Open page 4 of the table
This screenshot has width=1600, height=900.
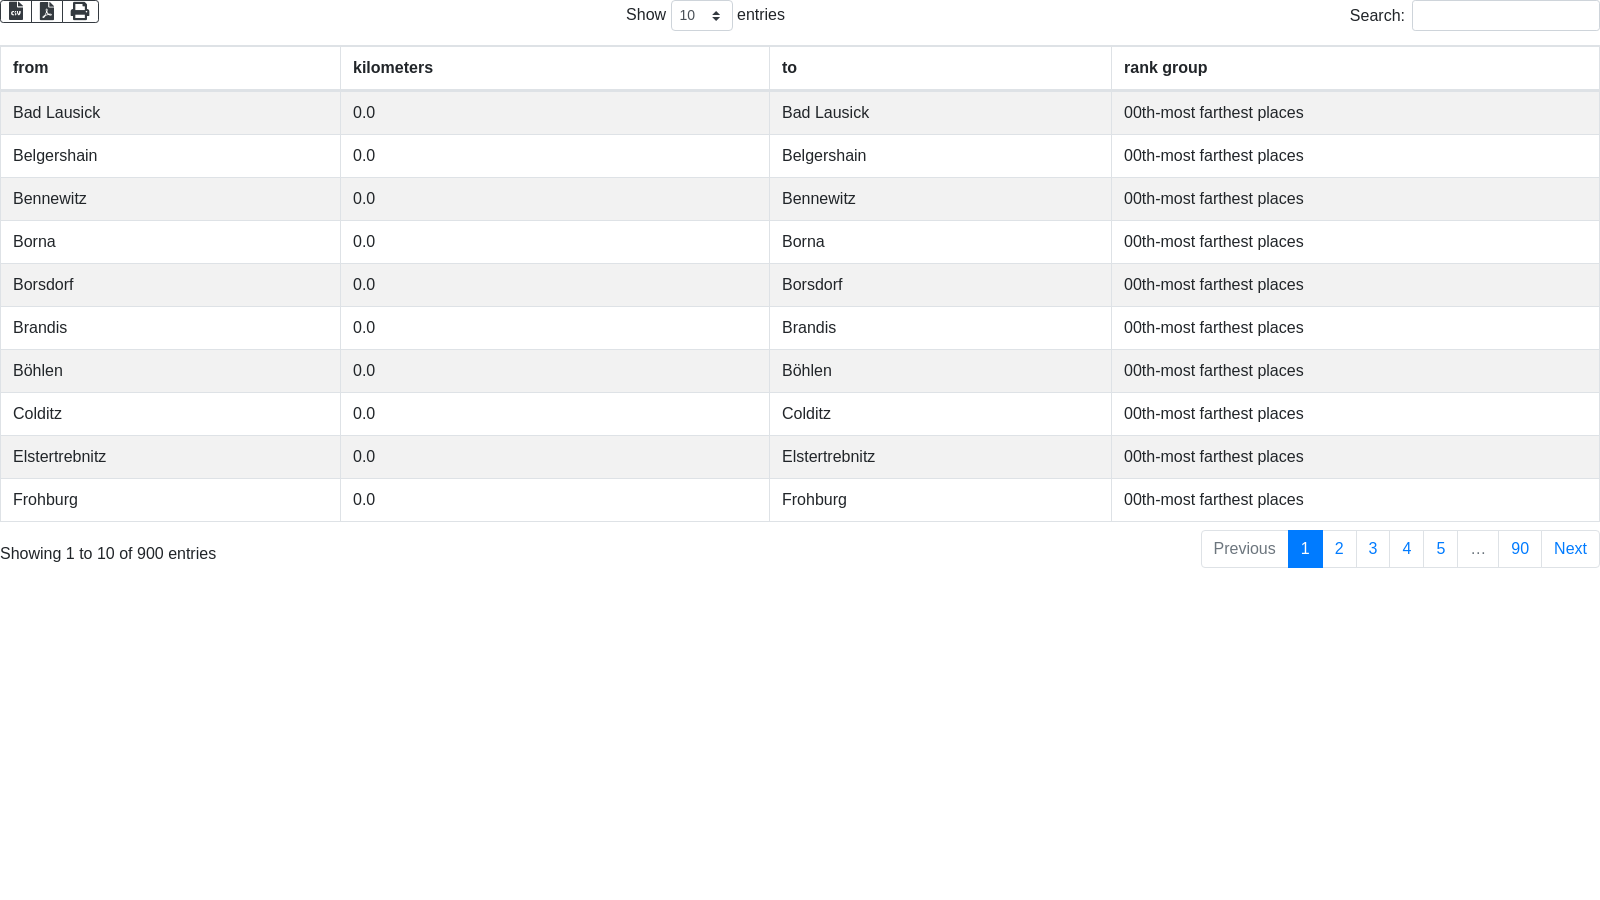click(1406, 549)
